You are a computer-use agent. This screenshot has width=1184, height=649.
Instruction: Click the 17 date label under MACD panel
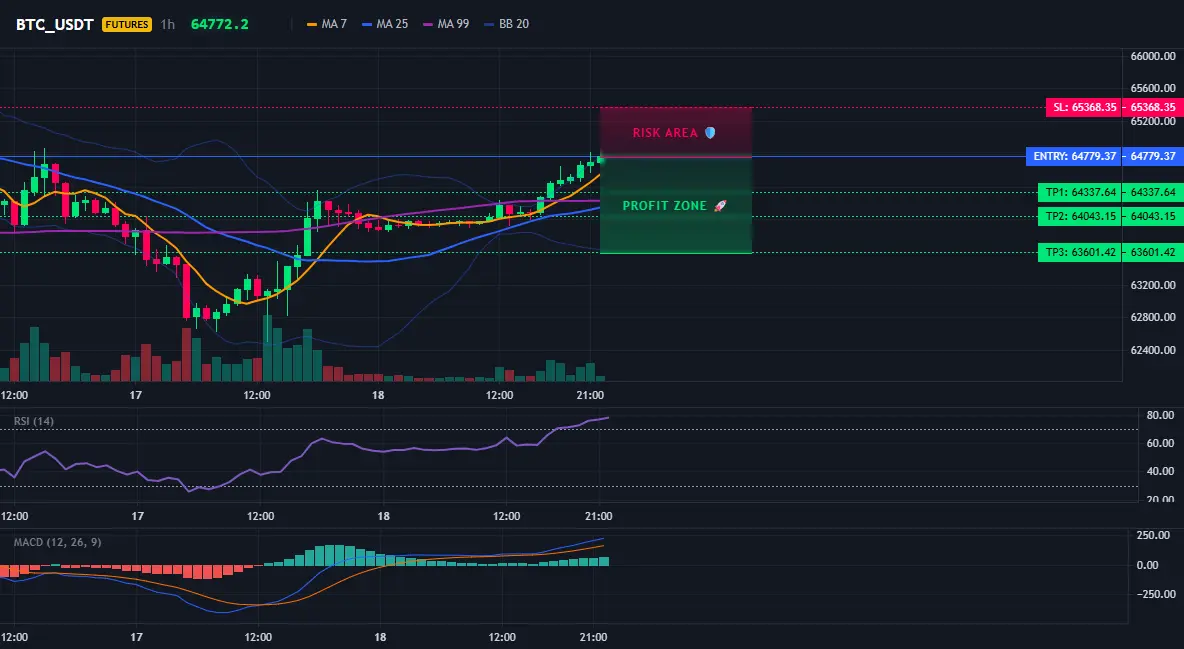pos(137,637)
